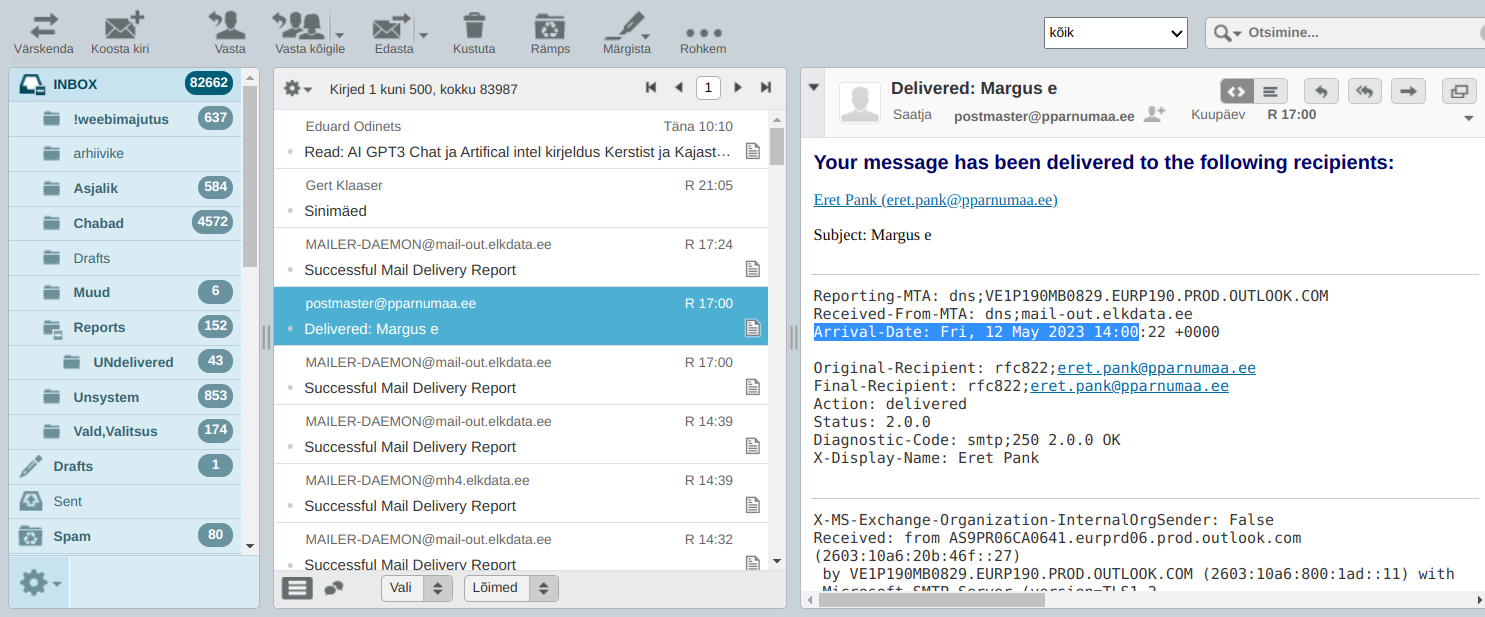Add postmaster@pparnumaa.ee to contacts
The image size is (1485, 617).
tap(1154, 115)
